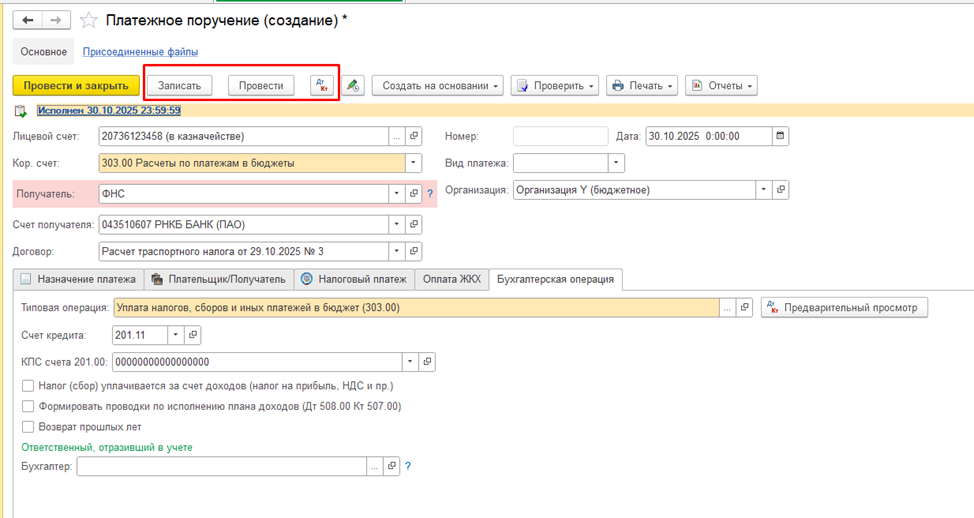Switch to Оплата ЖКХ tab
Image resolution: width=974 pixels, height=518 pixels.
pyautogui.click(x=452, y=279)
